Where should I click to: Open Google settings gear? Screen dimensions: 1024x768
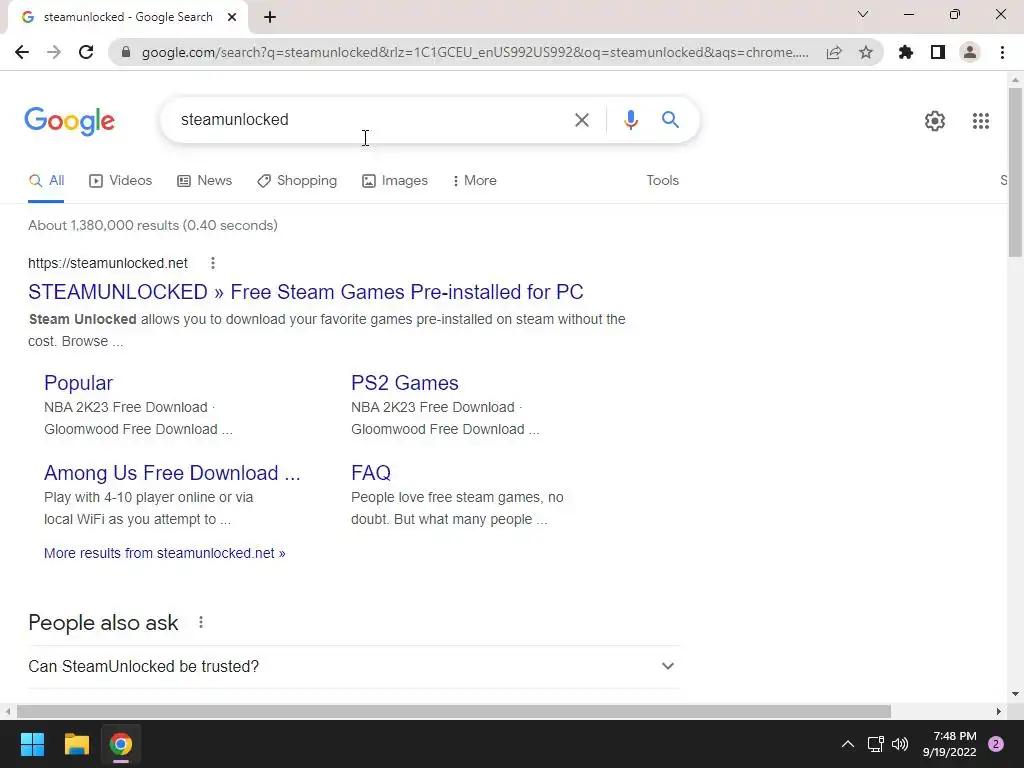click(x=935, y=121)
